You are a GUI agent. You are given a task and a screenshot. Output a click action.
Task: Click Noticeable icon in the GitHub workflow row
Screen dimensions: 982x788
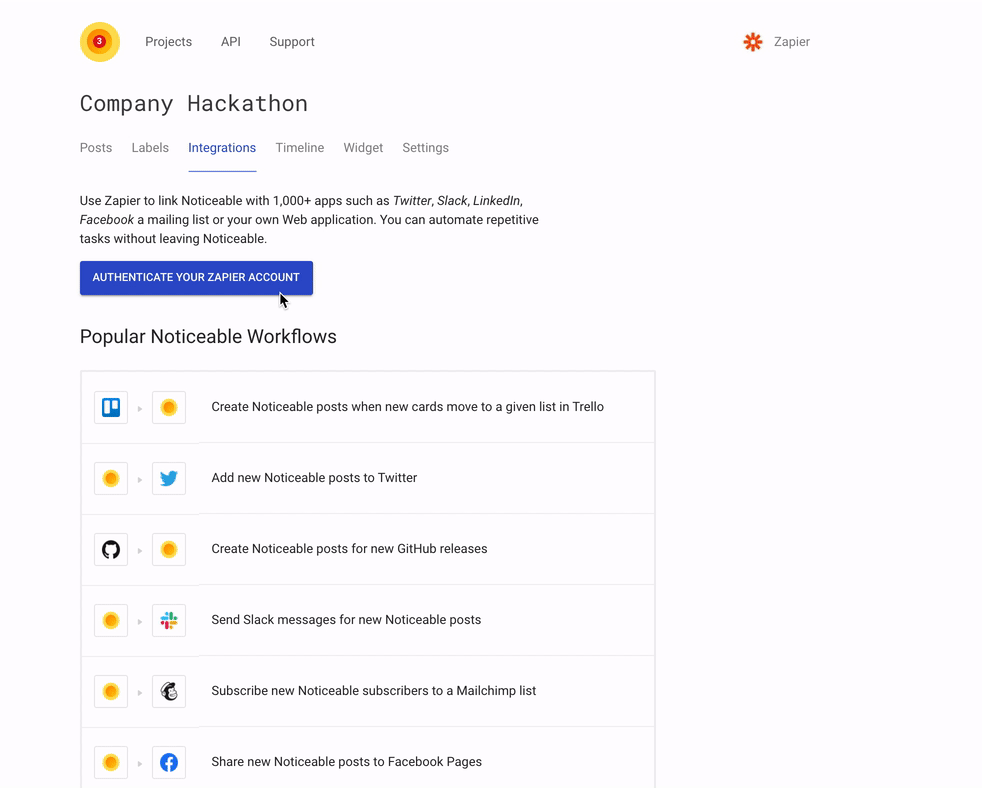pos(169,549)
